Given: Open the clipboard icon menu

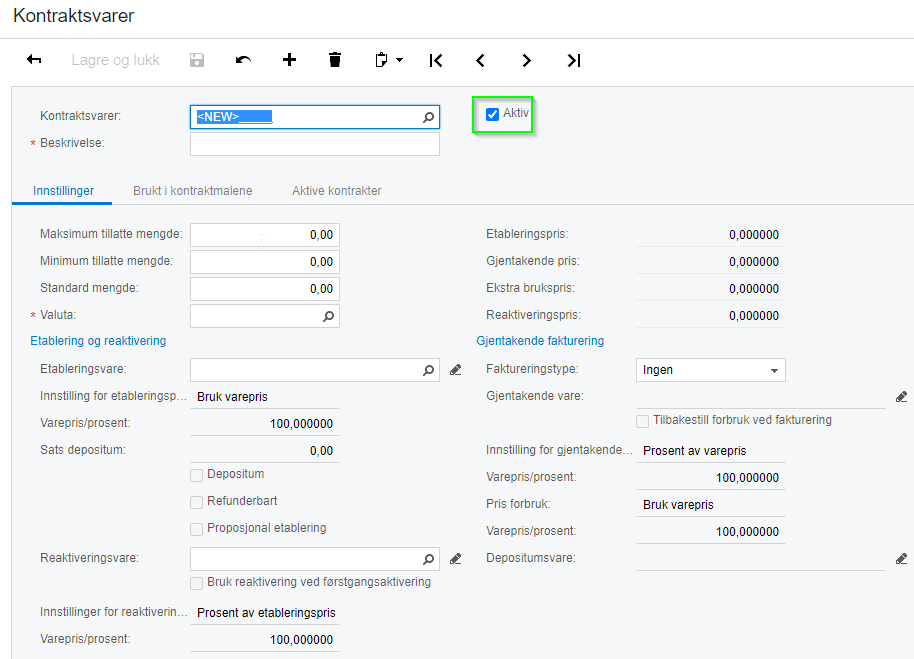Looking at the screenshot, I should coord(381,60).
